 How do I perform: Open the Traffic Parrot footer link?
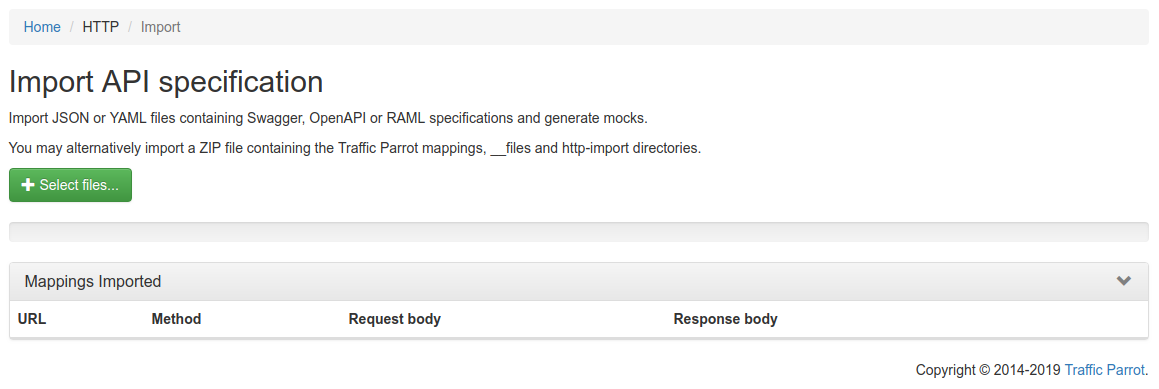(x=1104, y=371)
